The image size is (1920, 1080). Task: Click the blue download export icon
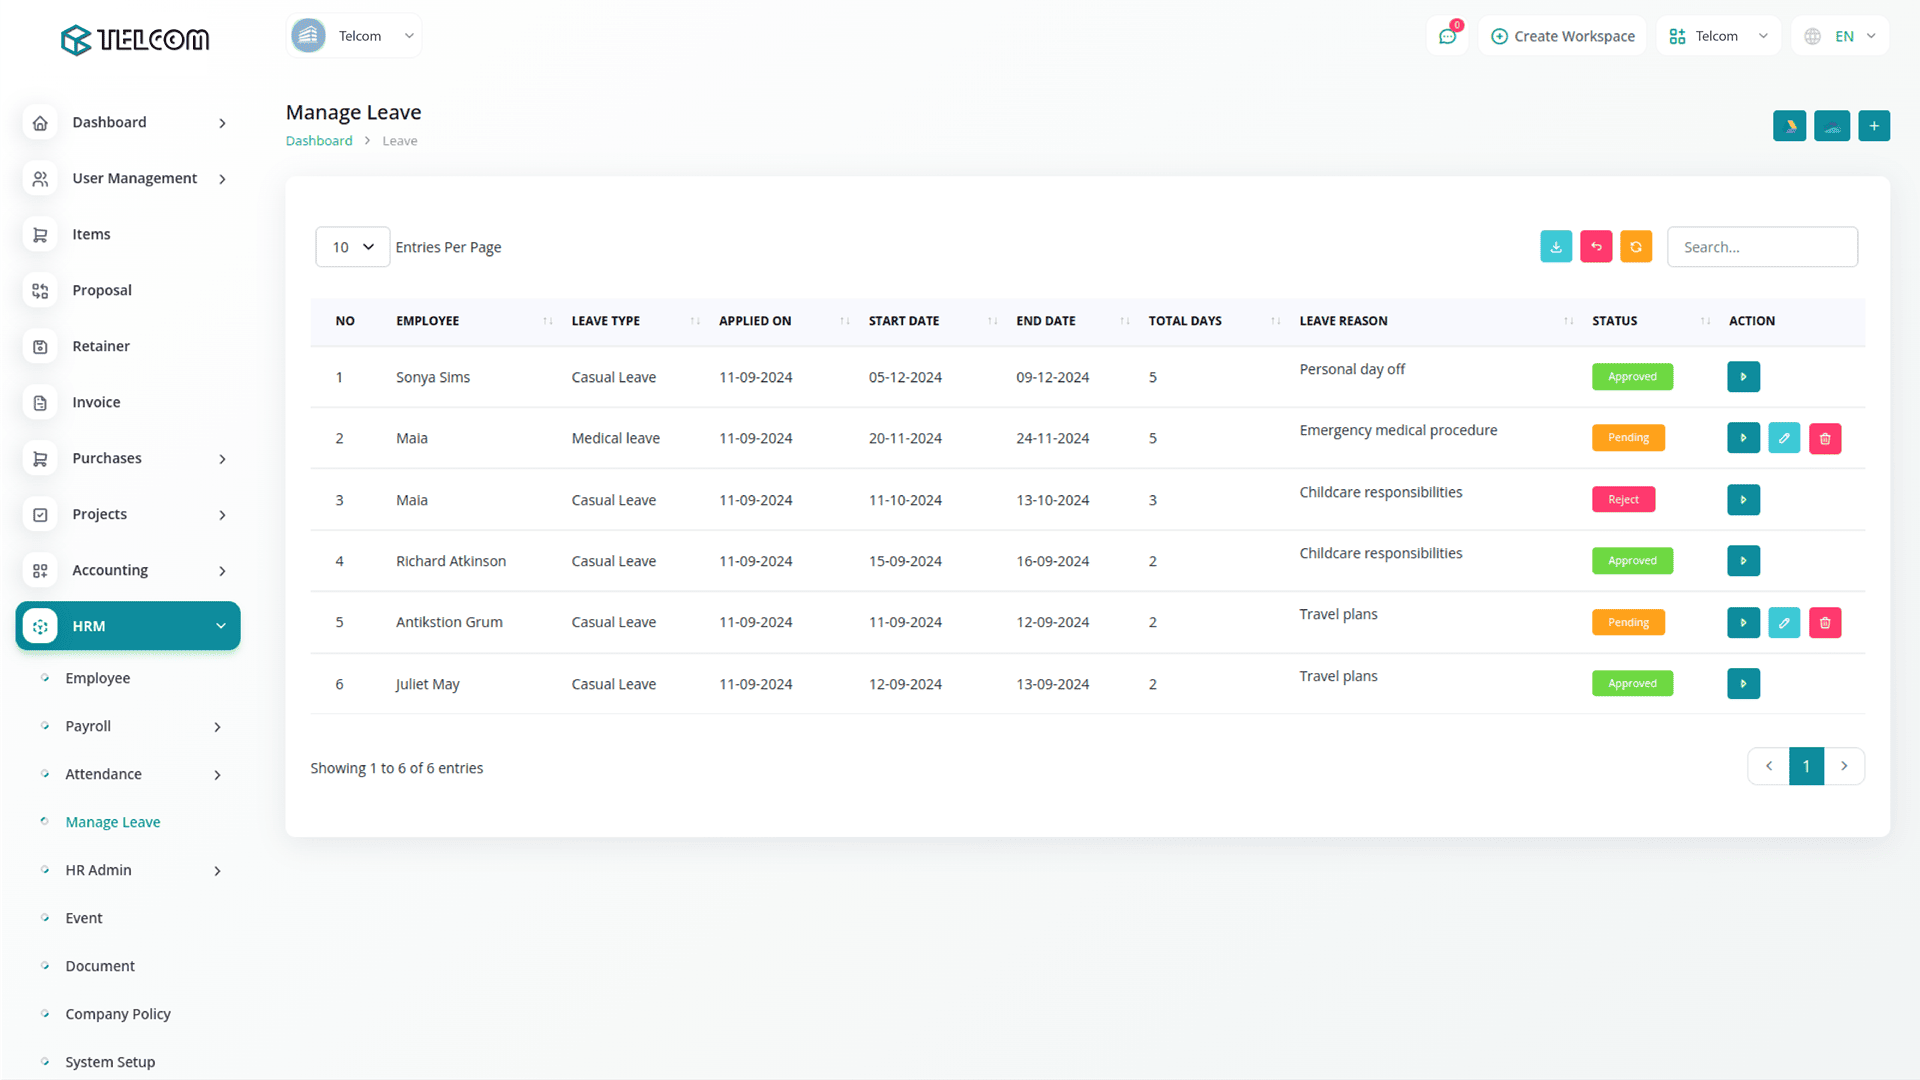coord(1556,247)
